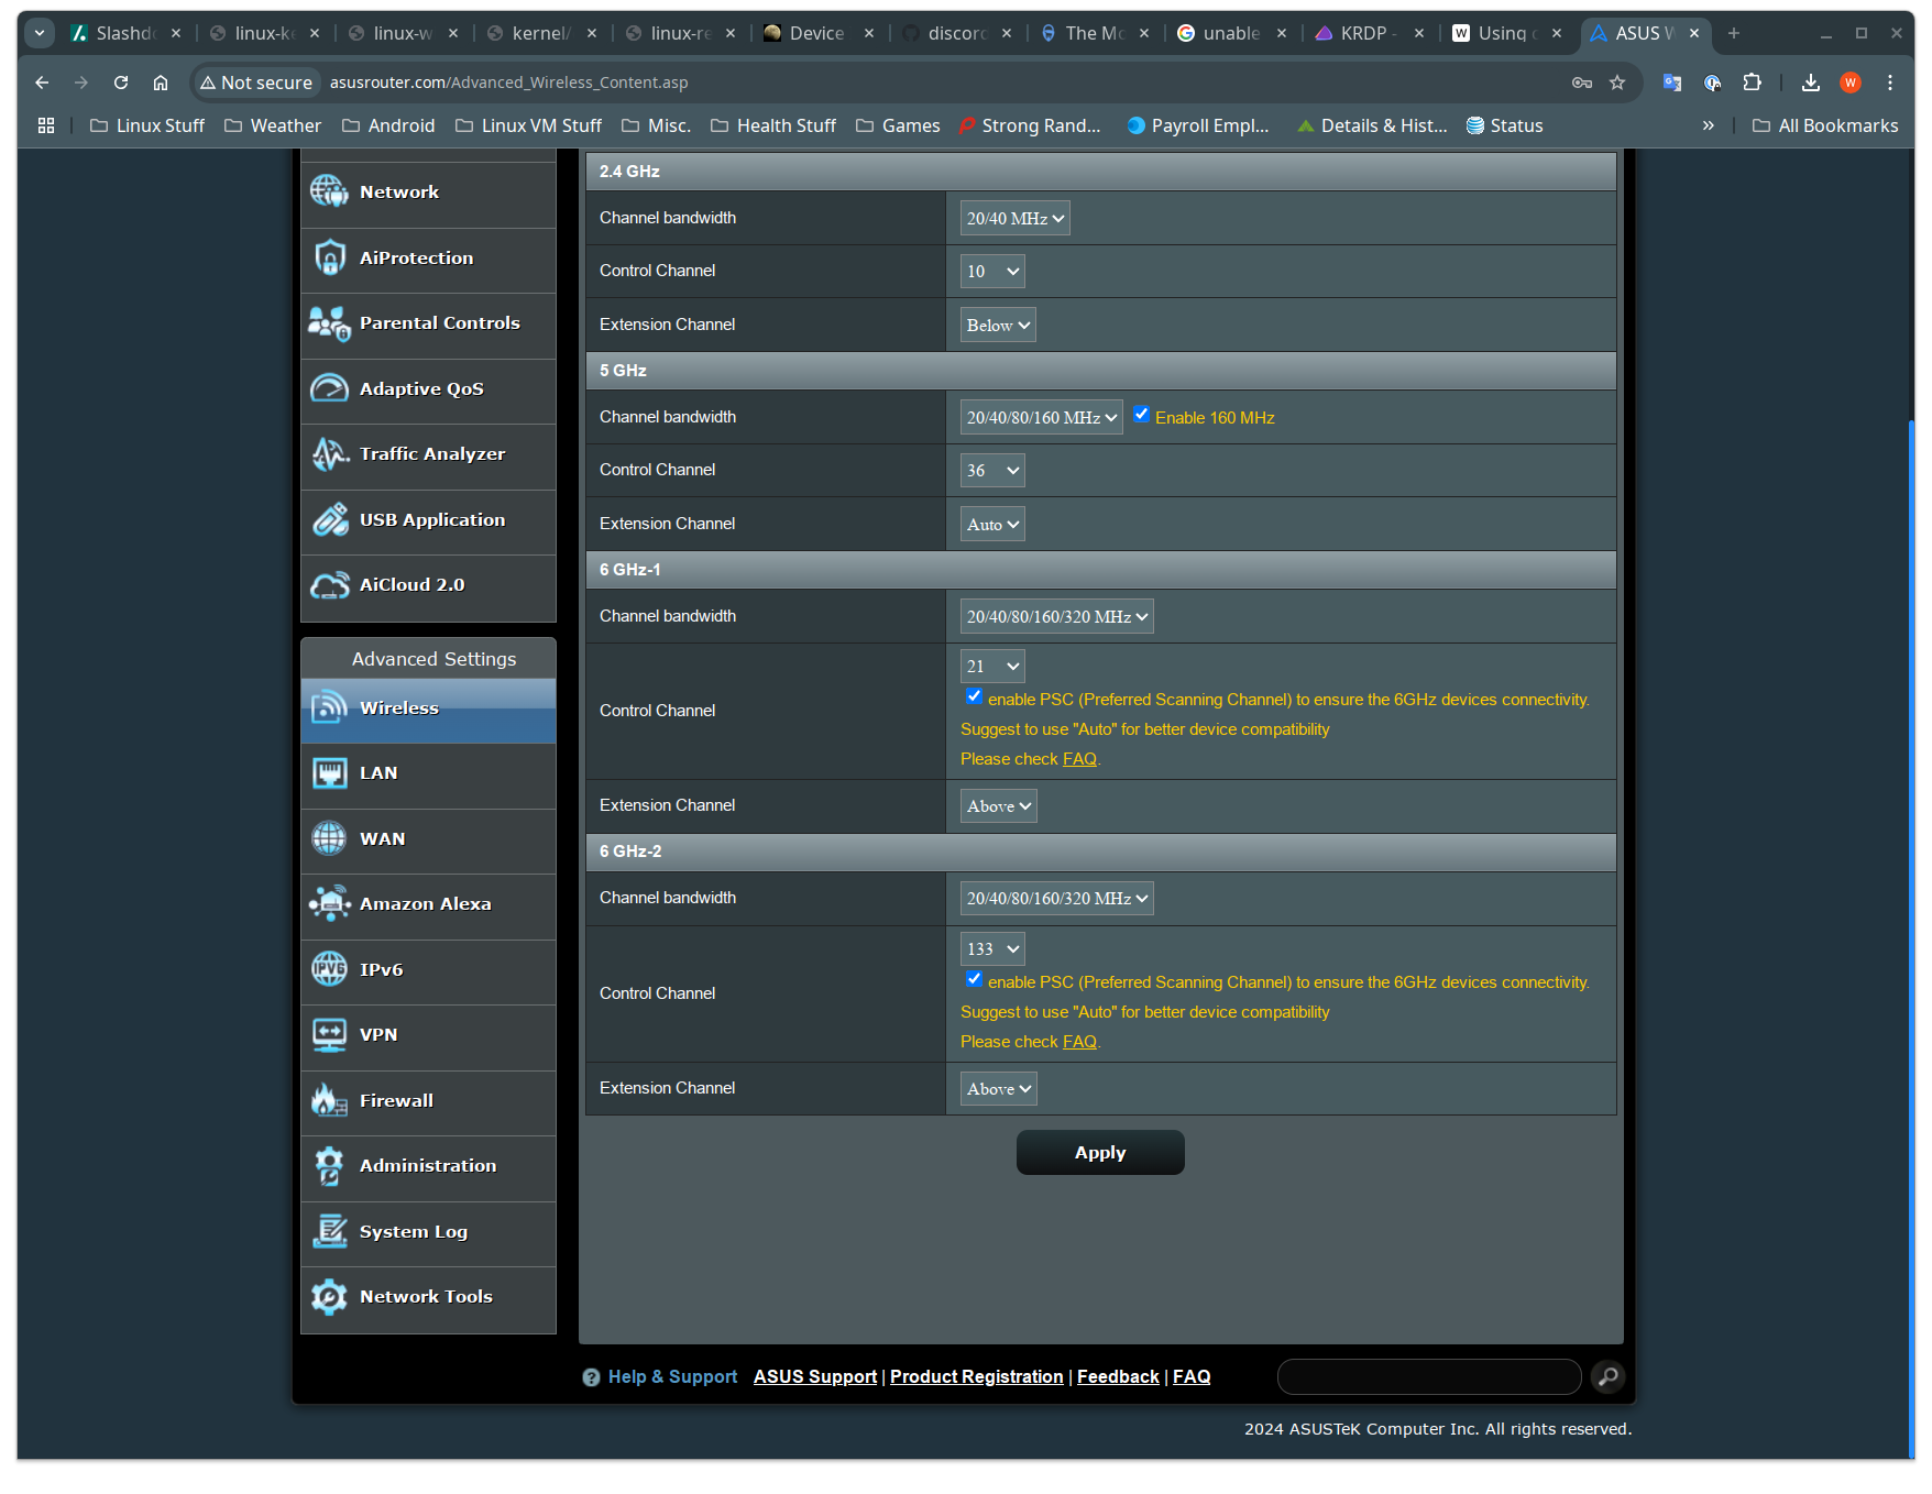The image size is (1932, 1494).
Task: Open the browser downloads icon
Action: click(x=1810, y=82)
